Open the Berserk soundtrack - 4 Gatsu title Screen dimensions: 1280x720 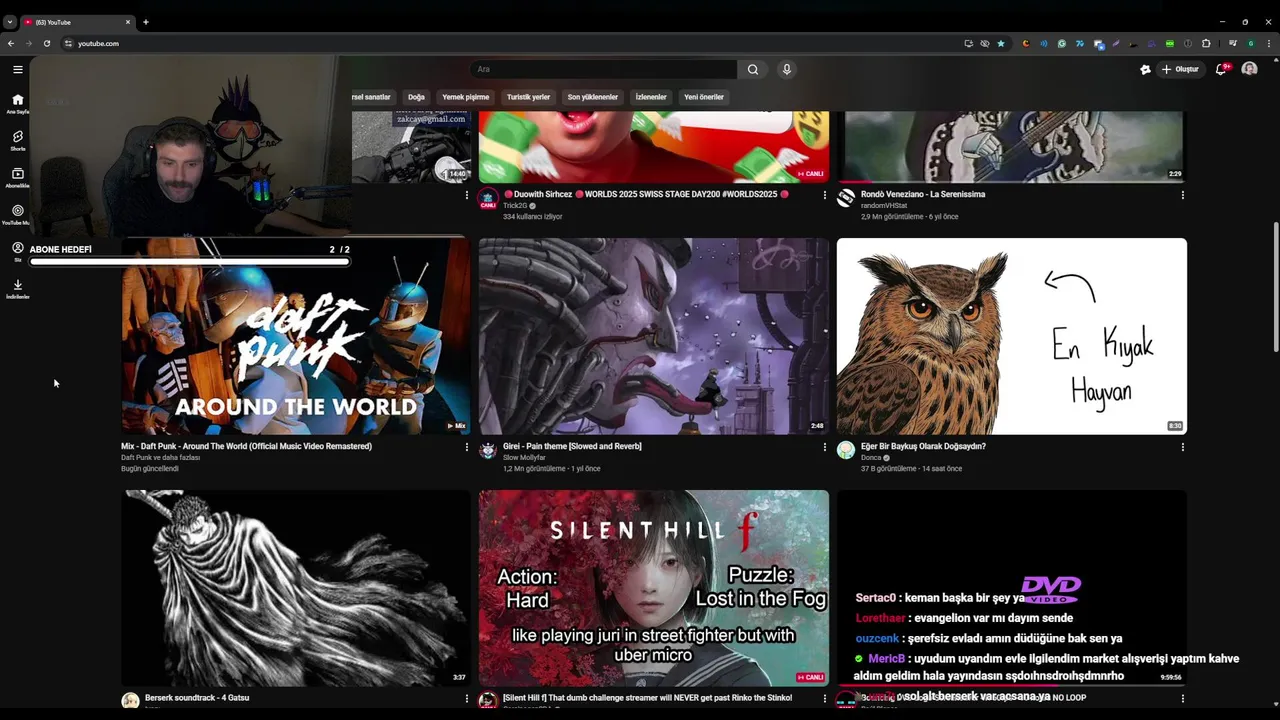click(x=197, y=697)
